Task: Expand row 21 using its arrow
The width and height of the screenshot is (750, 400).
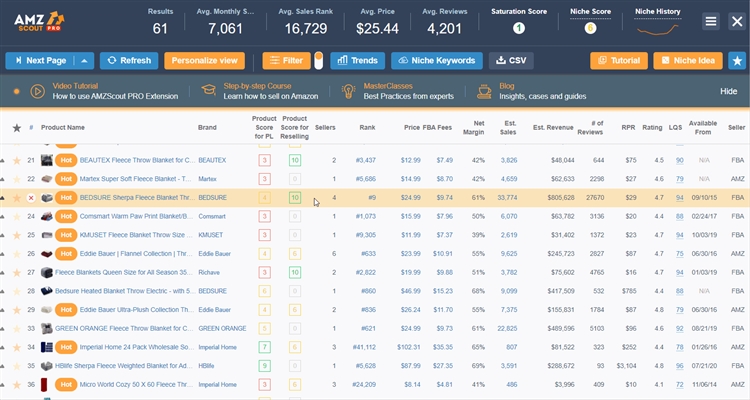Action: (x=4, y=160)
